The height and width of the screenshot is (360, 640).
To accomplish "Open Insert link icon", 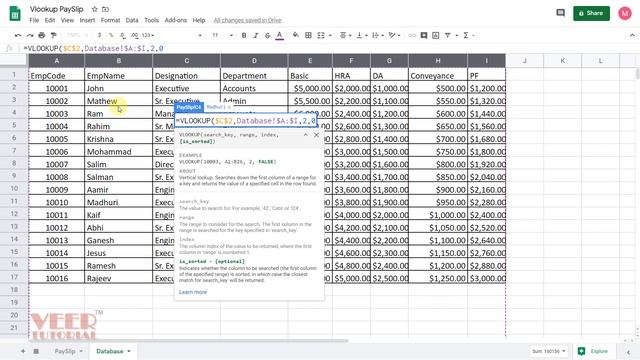I will 412,36.
